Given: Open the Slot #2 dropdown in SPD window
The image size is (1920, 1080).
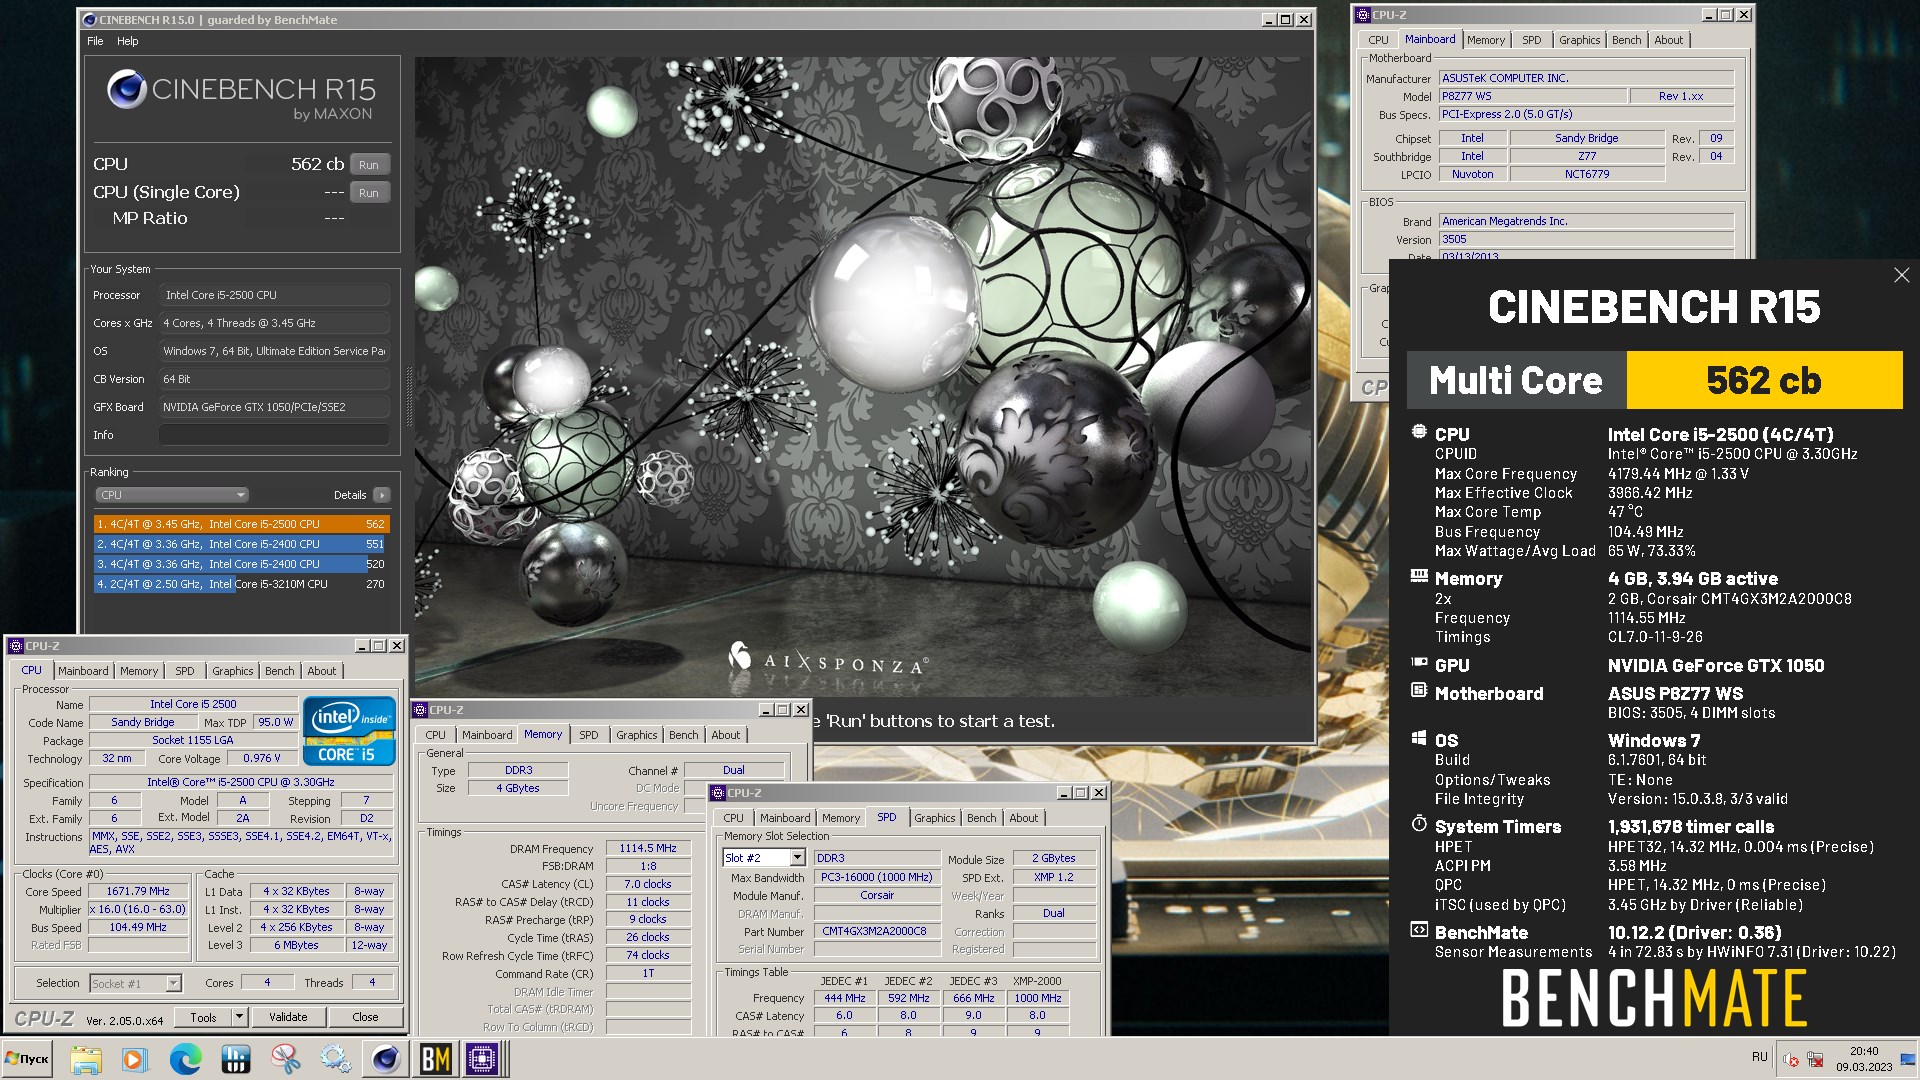Looking at the screenshot, I should [x=764, y=858].
